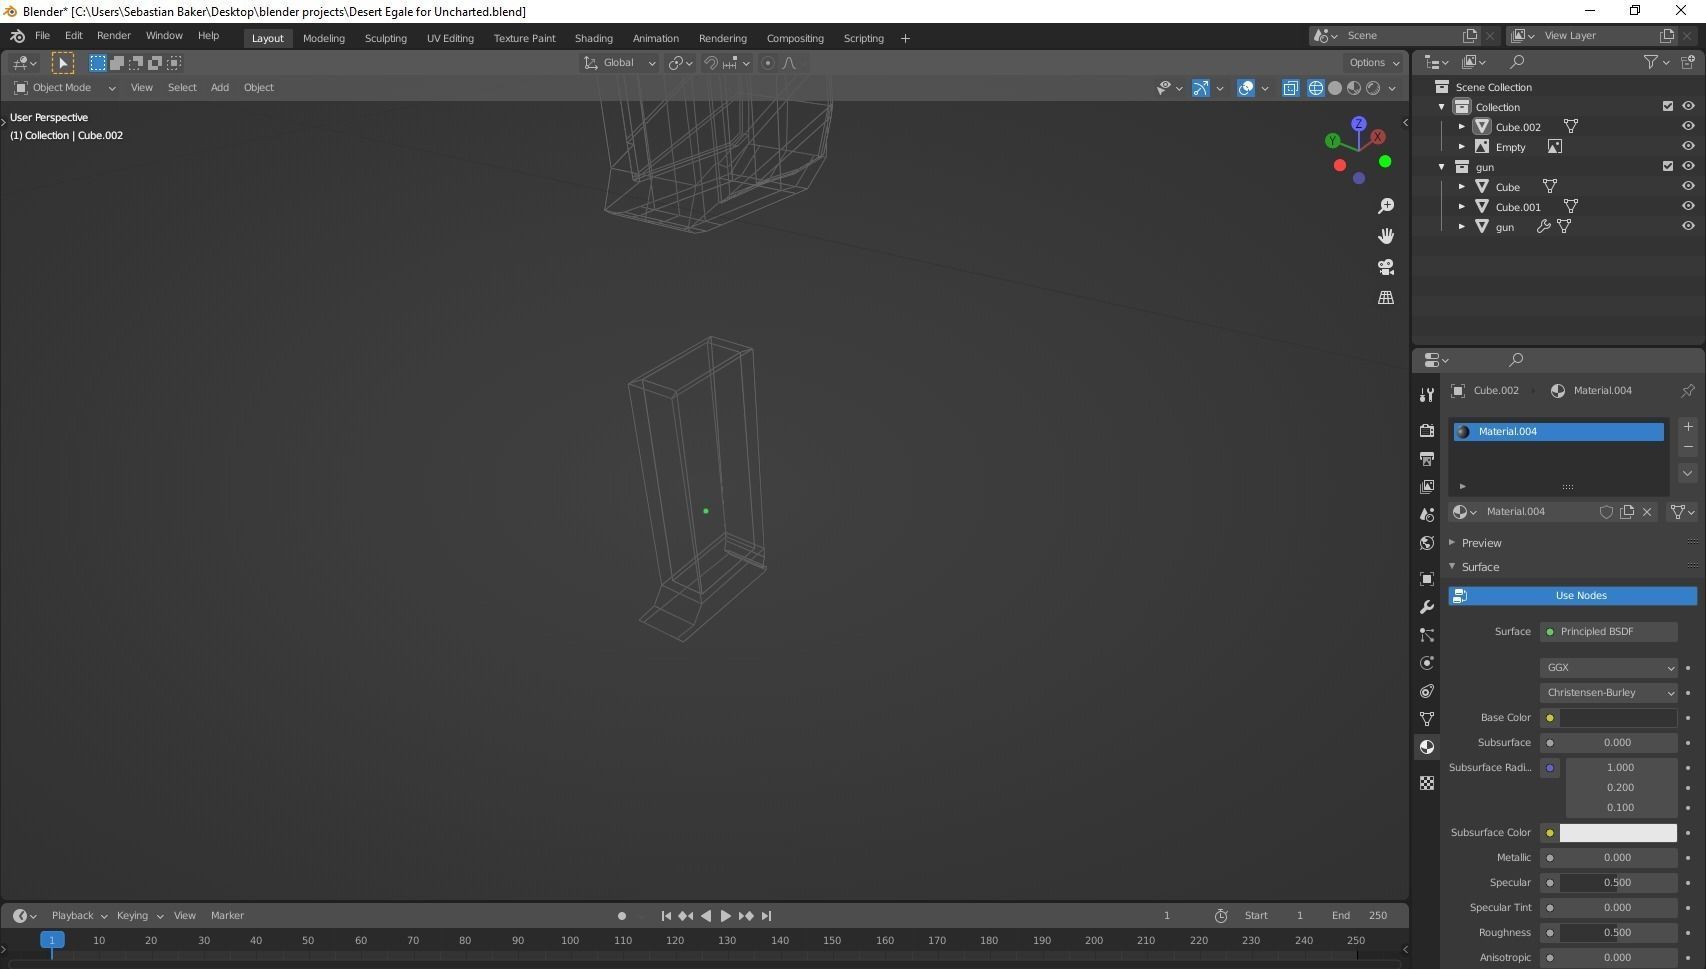Toggle visibility of Cube.001 in outliner

[1688, 207]
